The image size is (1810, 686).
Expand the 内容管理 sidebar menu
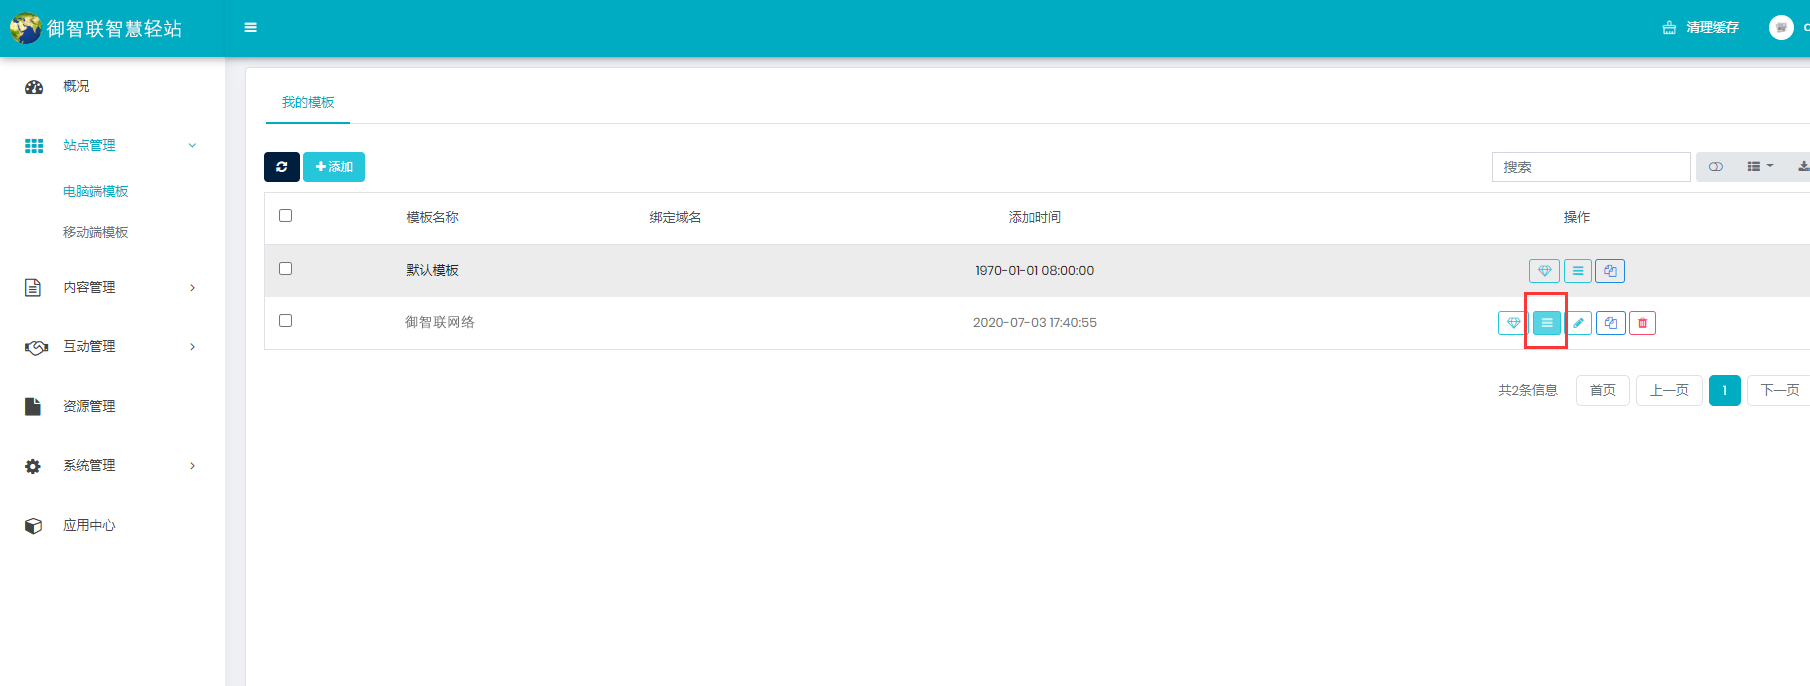click(110, 288)
